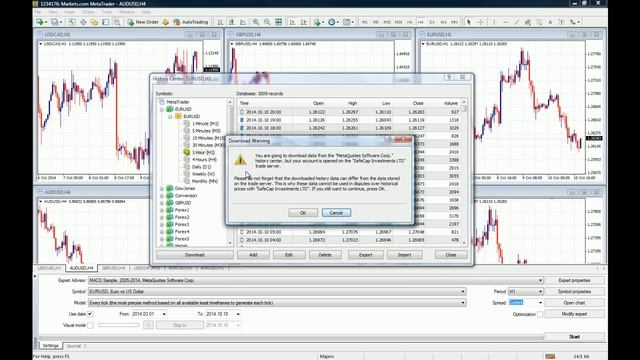
Task: Click History Center records vertical scrollbar
Action: point(464,173)
